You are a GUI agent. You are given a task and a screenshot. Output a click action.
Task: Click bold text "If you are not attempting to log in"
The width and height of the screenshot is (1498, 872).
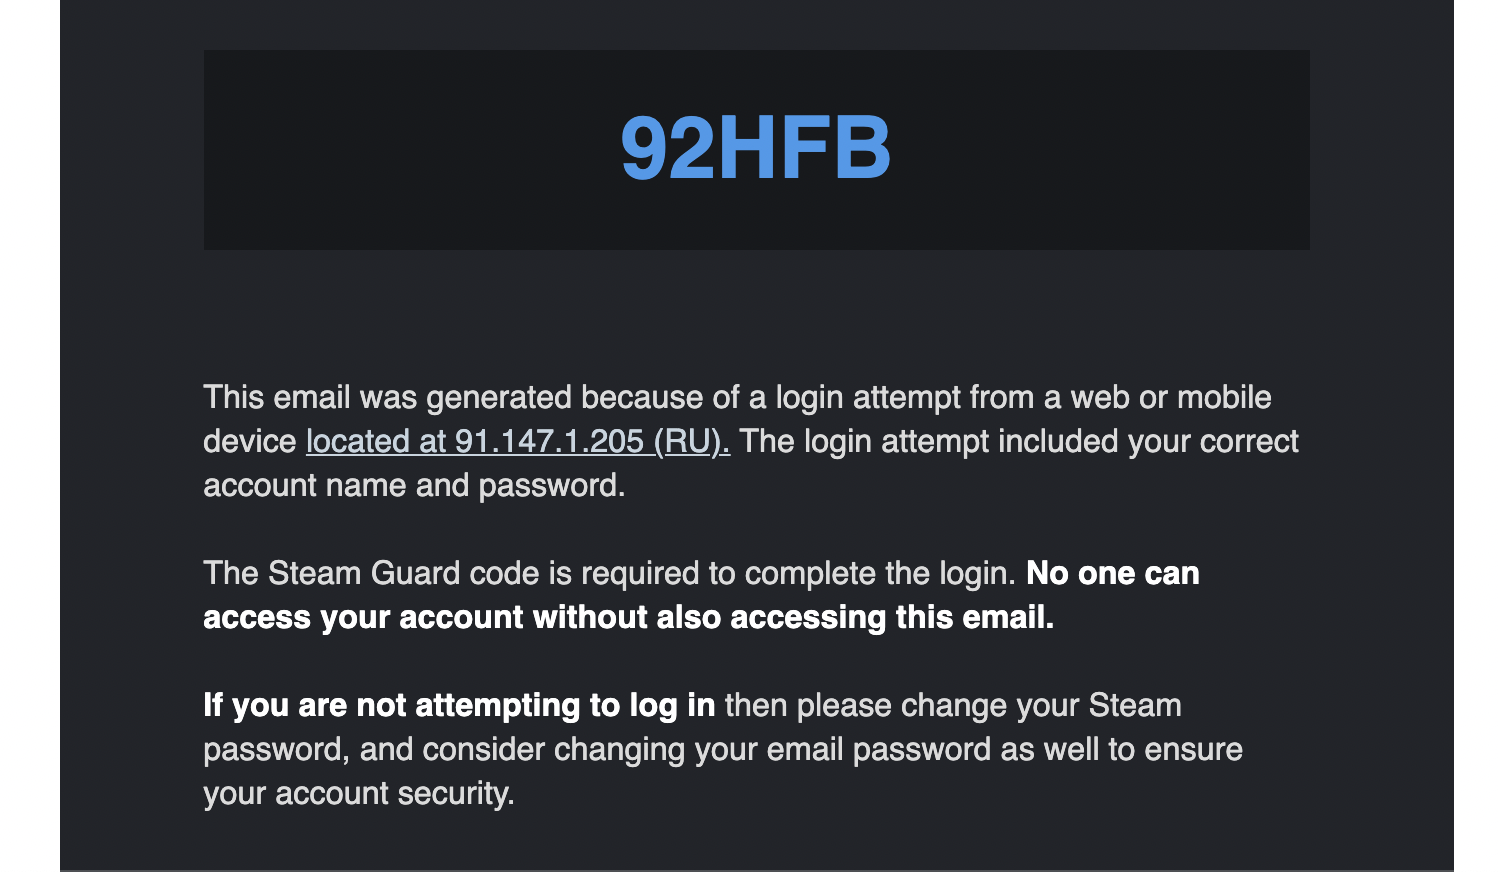tap(459, 705)
